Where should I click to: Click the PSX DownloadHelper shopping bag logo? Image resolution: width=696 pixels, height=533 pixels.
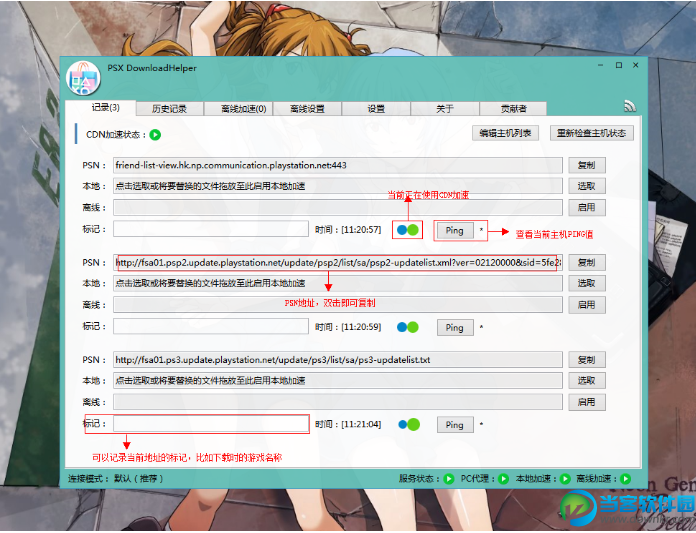(x=83, y=79)
